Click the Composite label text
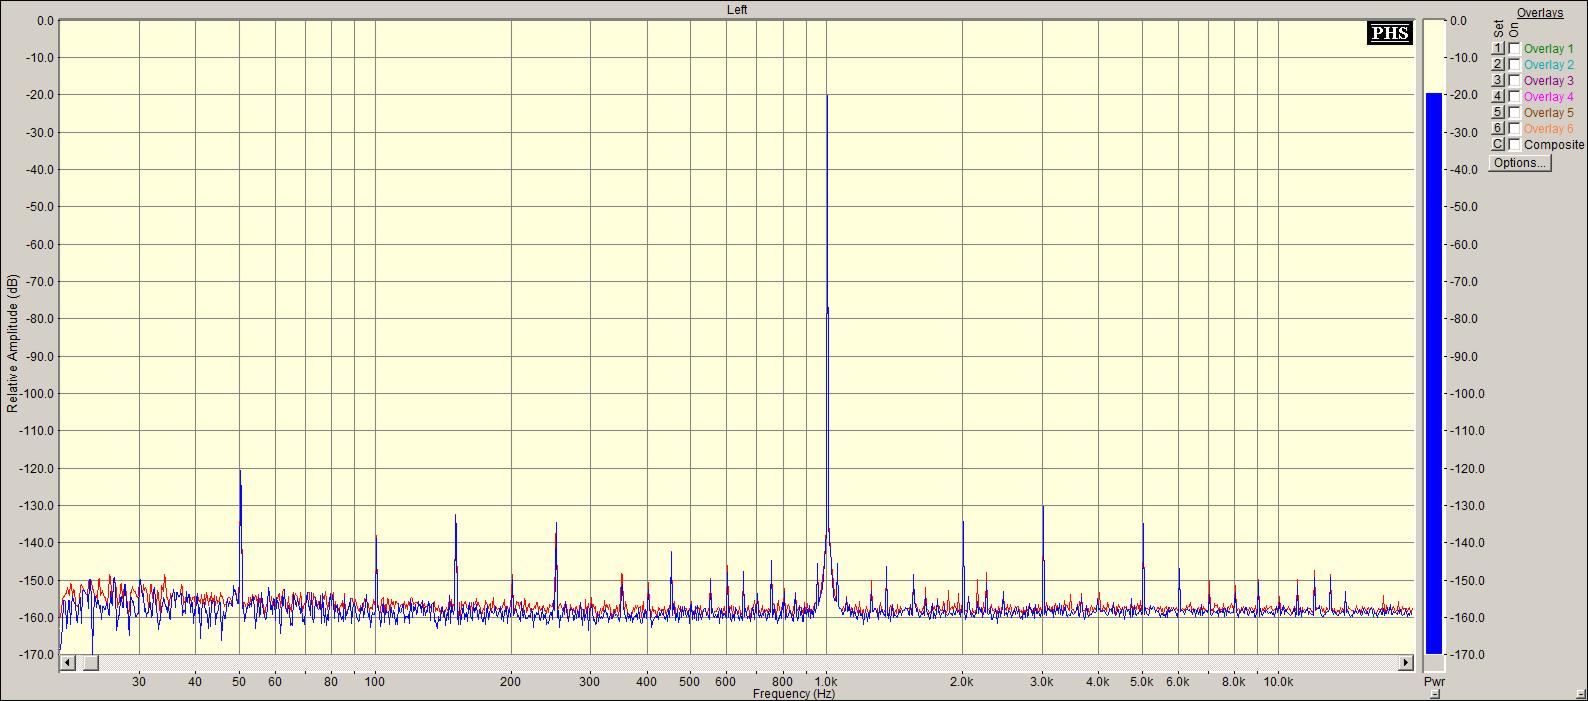The height and width of the screenshot is (701, 1588). [1554, 145]
